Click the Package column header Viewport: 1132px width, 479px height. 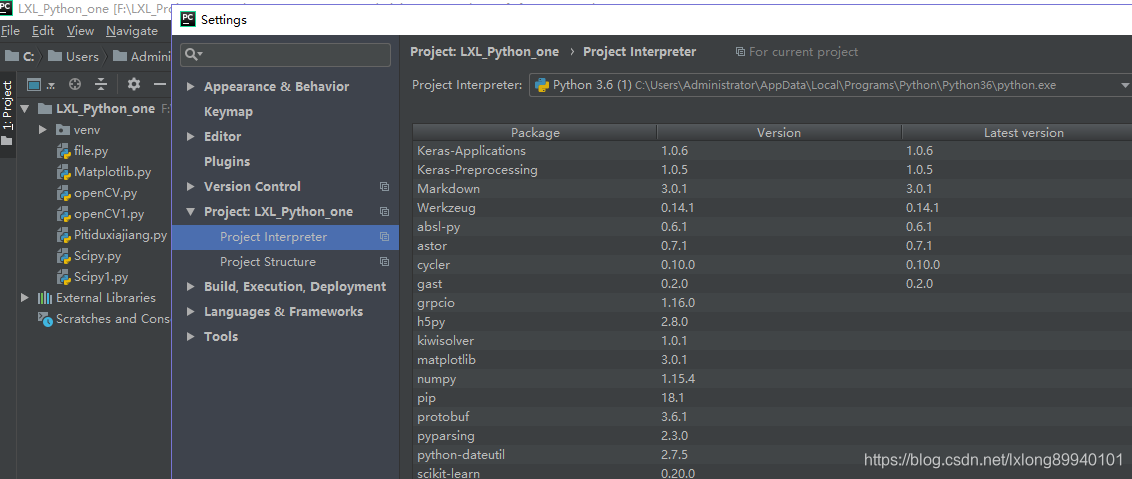pyautogui.click(x=535, y=132)
